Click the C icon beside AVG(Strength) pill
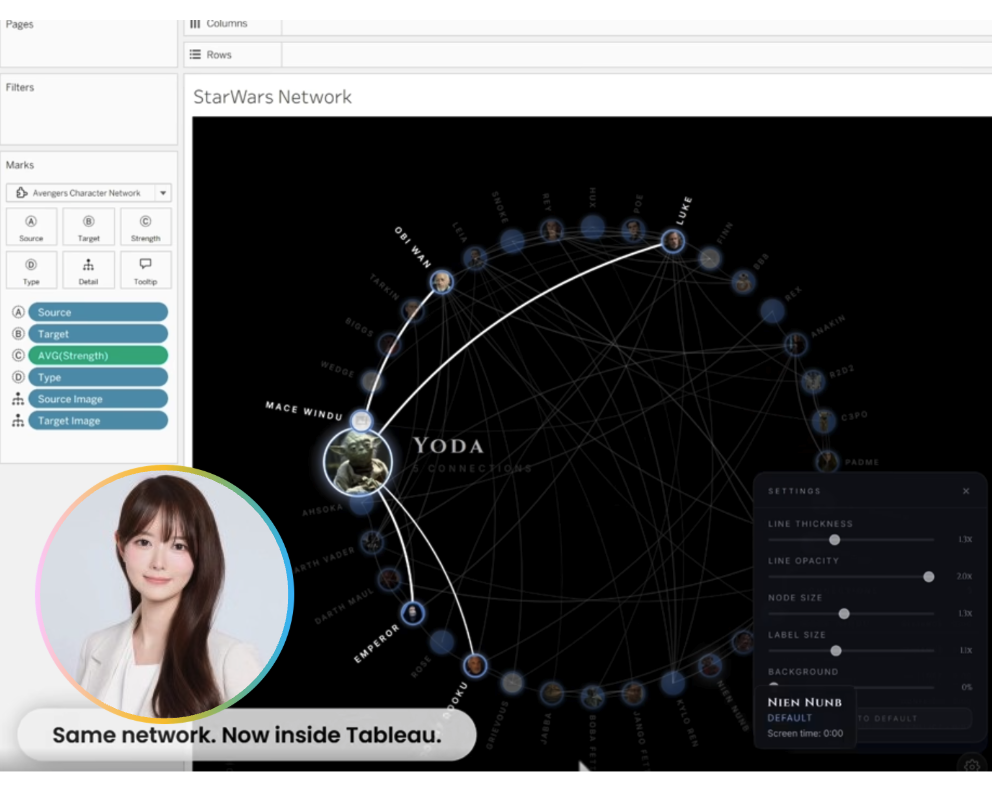 pos(18,356)
